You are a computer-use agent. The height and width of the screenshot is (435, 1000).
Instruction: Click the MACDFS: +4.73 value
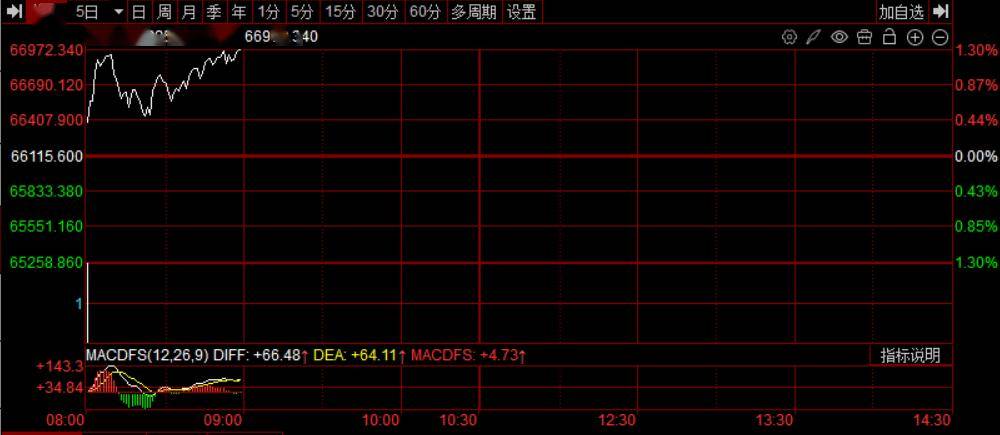[x=469, y=355]
